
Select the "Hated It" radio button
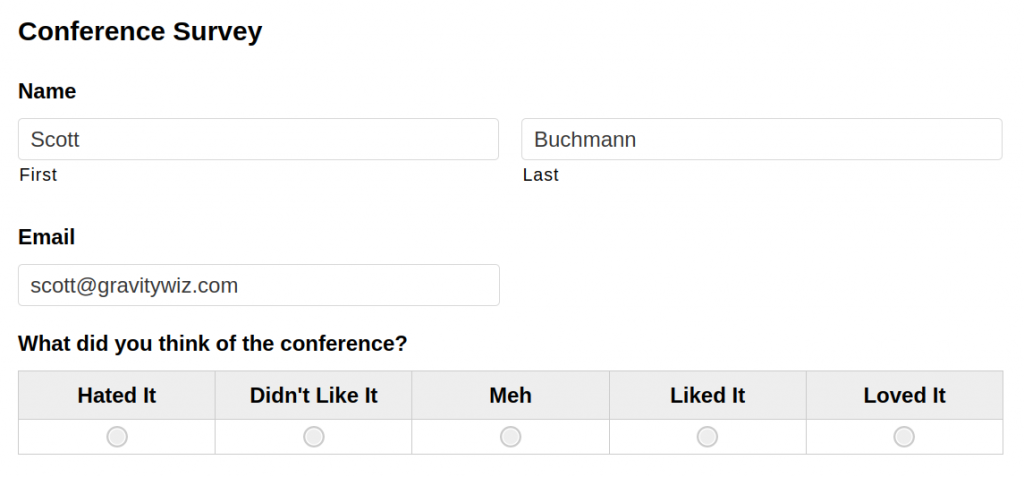(117, 437)
